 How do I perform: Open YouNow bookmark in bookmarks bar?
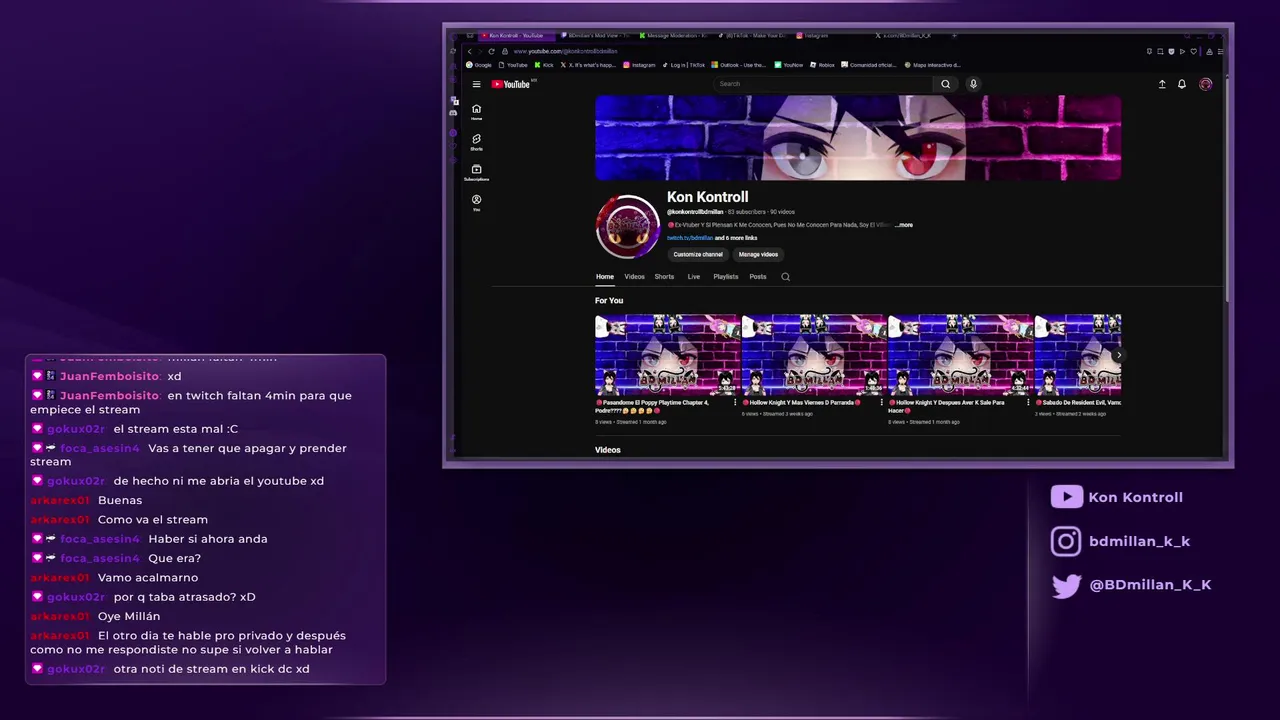point(789,65)
